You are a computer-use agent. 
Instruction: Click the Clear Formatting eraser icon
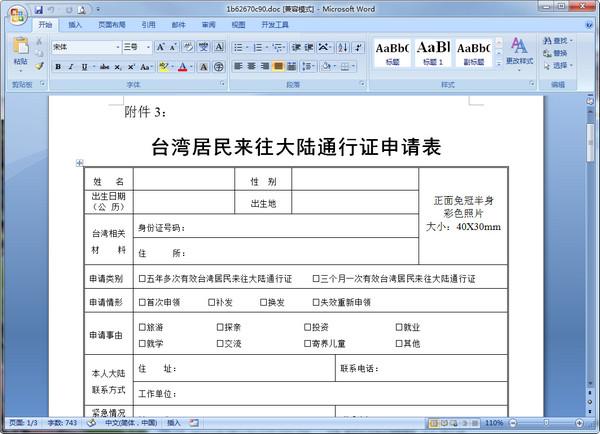[x=188, y=47]
